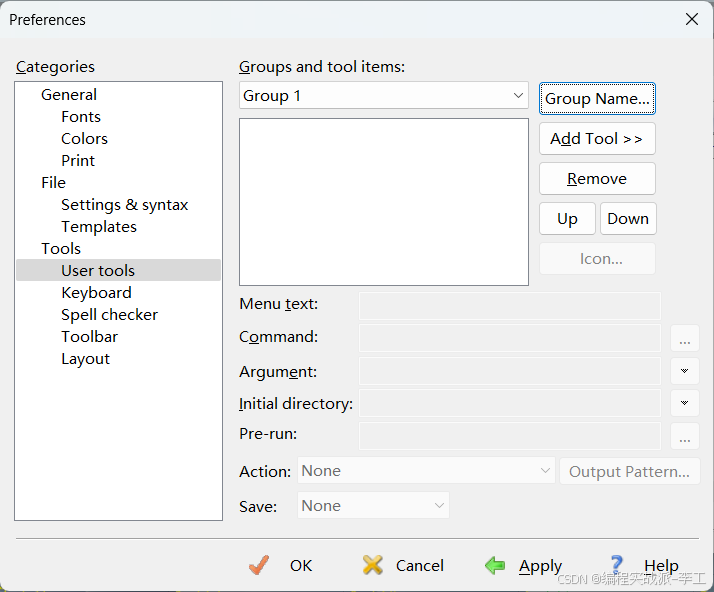Click the green Apply arrow icon
This screenshot has width=714, height=592.
click(495, 565)
